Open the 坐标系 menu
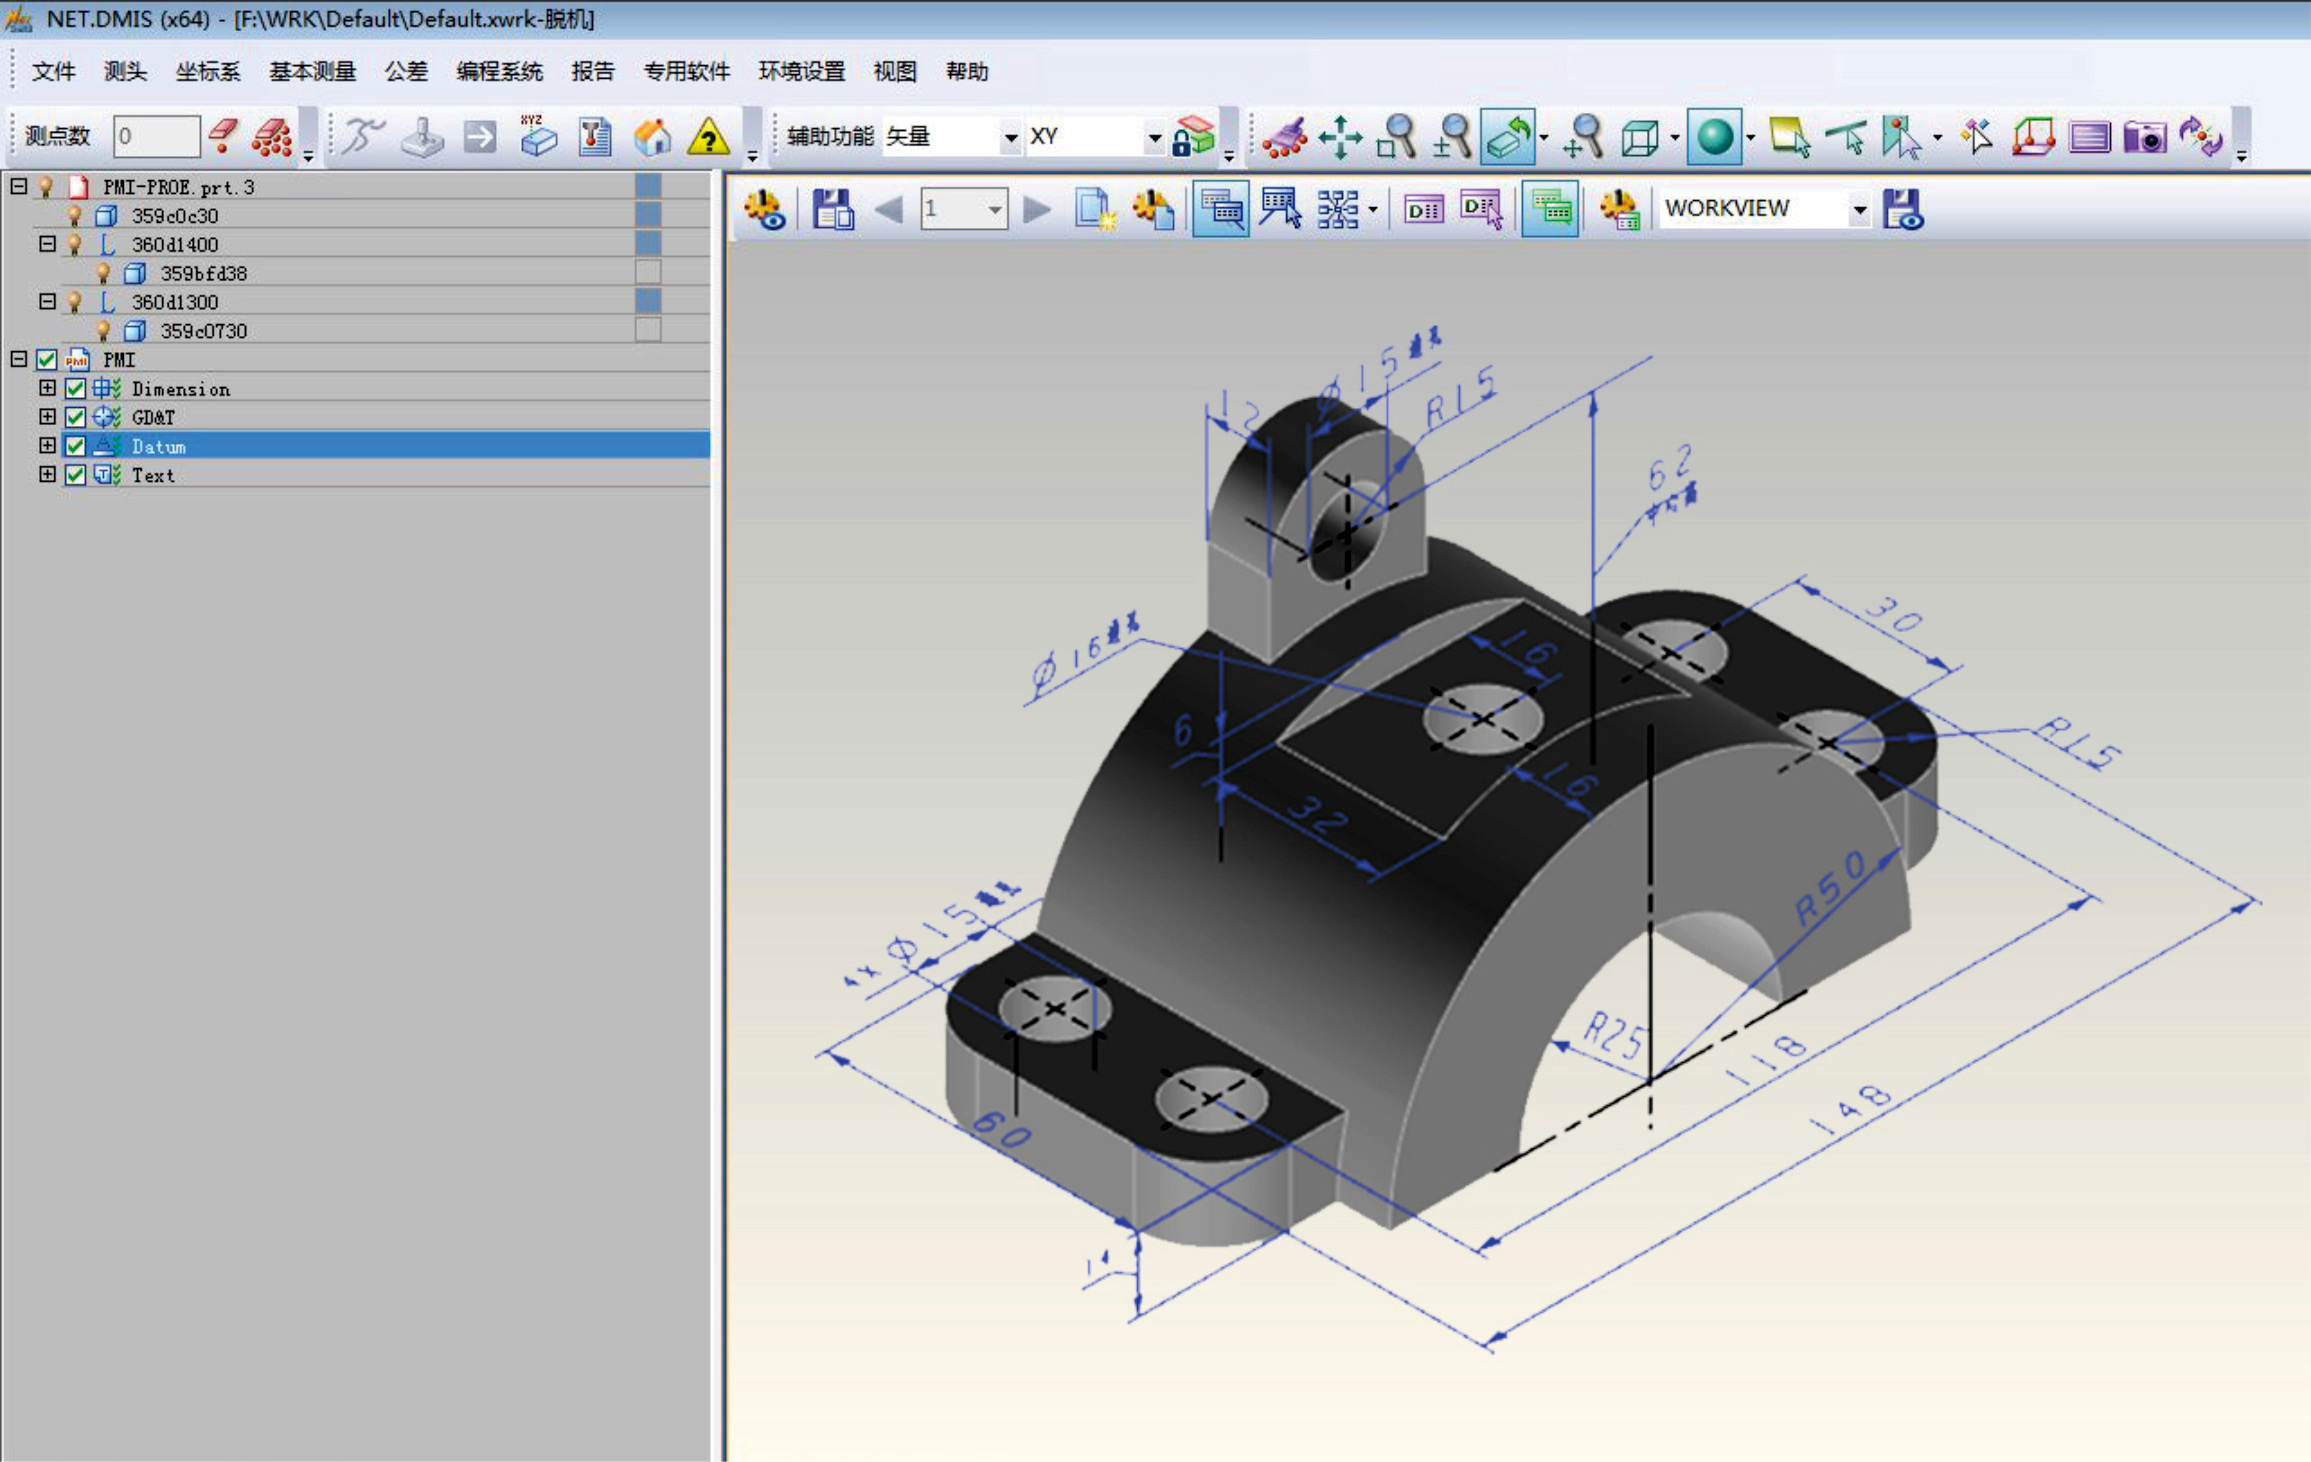The height and width of the screenshot is (1462, 2311). pos(208,72)
